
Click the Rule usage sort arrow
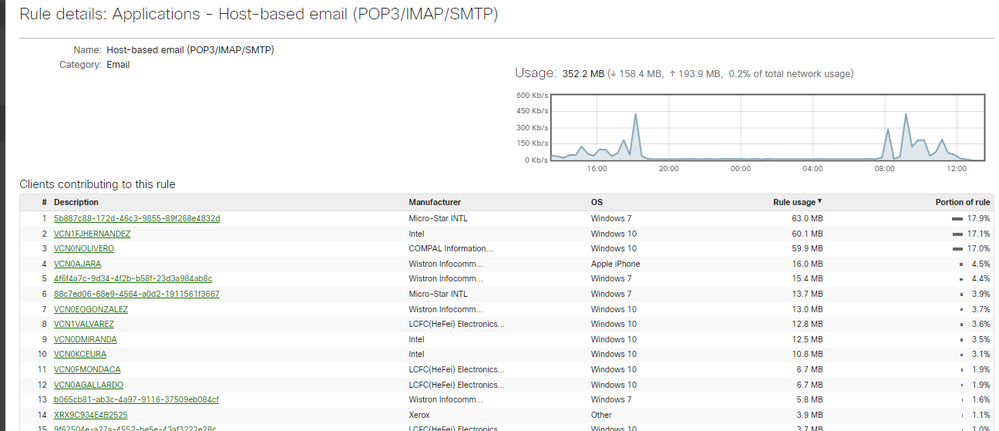[x=820, y=201]
